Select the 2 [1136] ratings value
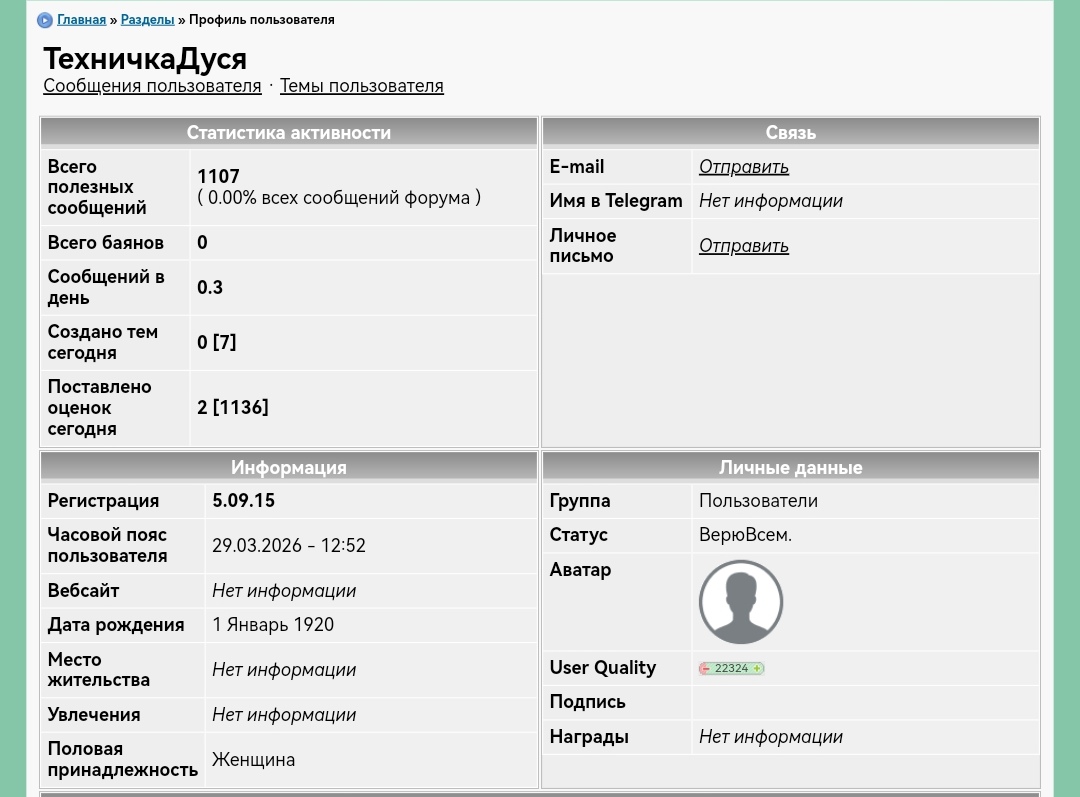This screenshot has width=1080, height=797. pos(233,407)
